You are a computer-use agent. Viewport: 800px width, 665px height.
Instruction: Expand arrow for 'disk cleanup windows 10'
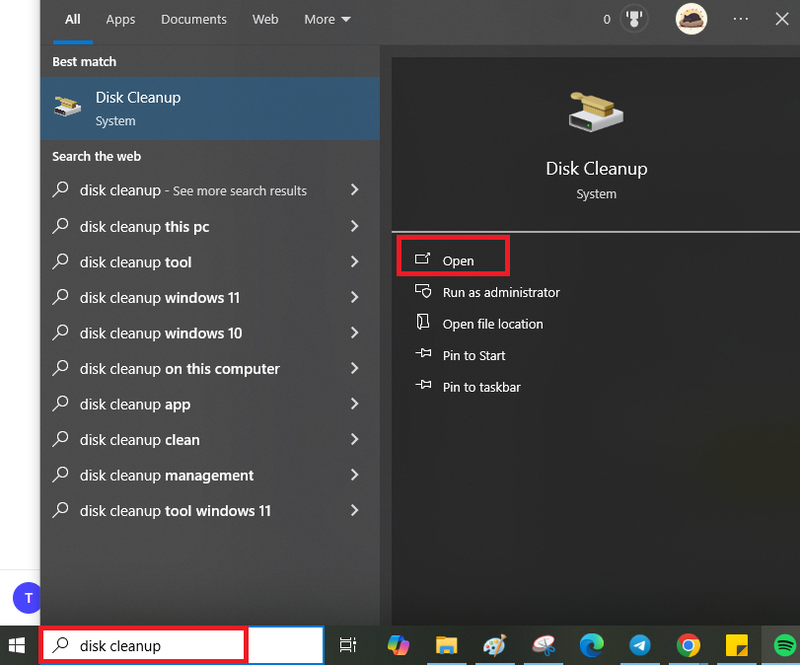pyautogui.click(x=355, y=333)
